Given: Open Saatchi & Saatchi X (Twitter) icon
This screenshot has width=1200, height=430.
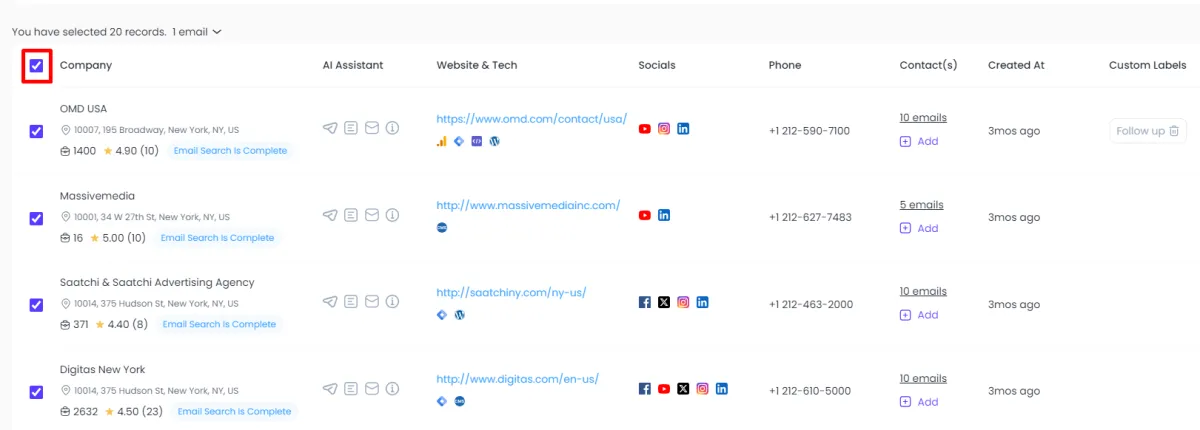Looking at the screenshot, I should pos(664,302).
